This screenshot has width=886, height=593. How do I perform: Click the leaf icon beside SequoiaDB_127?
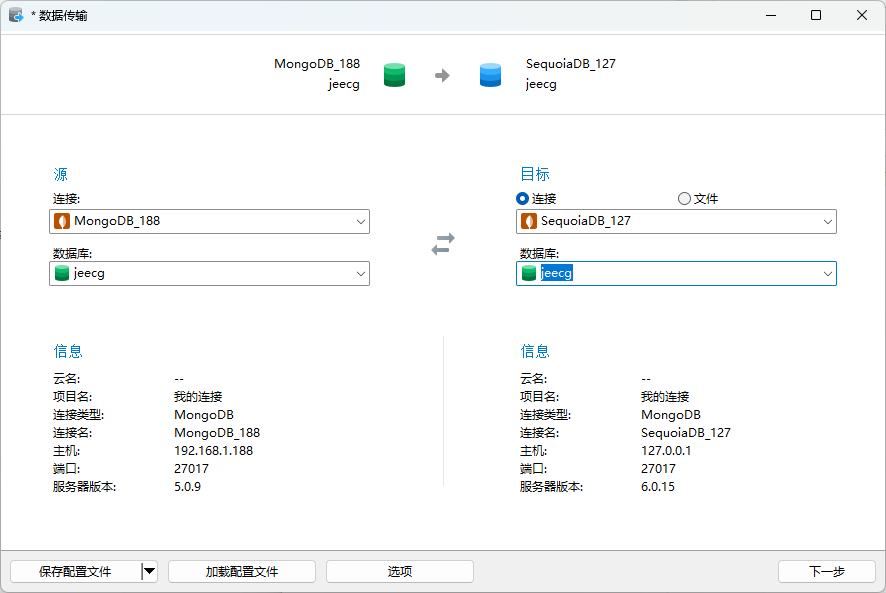529,221
